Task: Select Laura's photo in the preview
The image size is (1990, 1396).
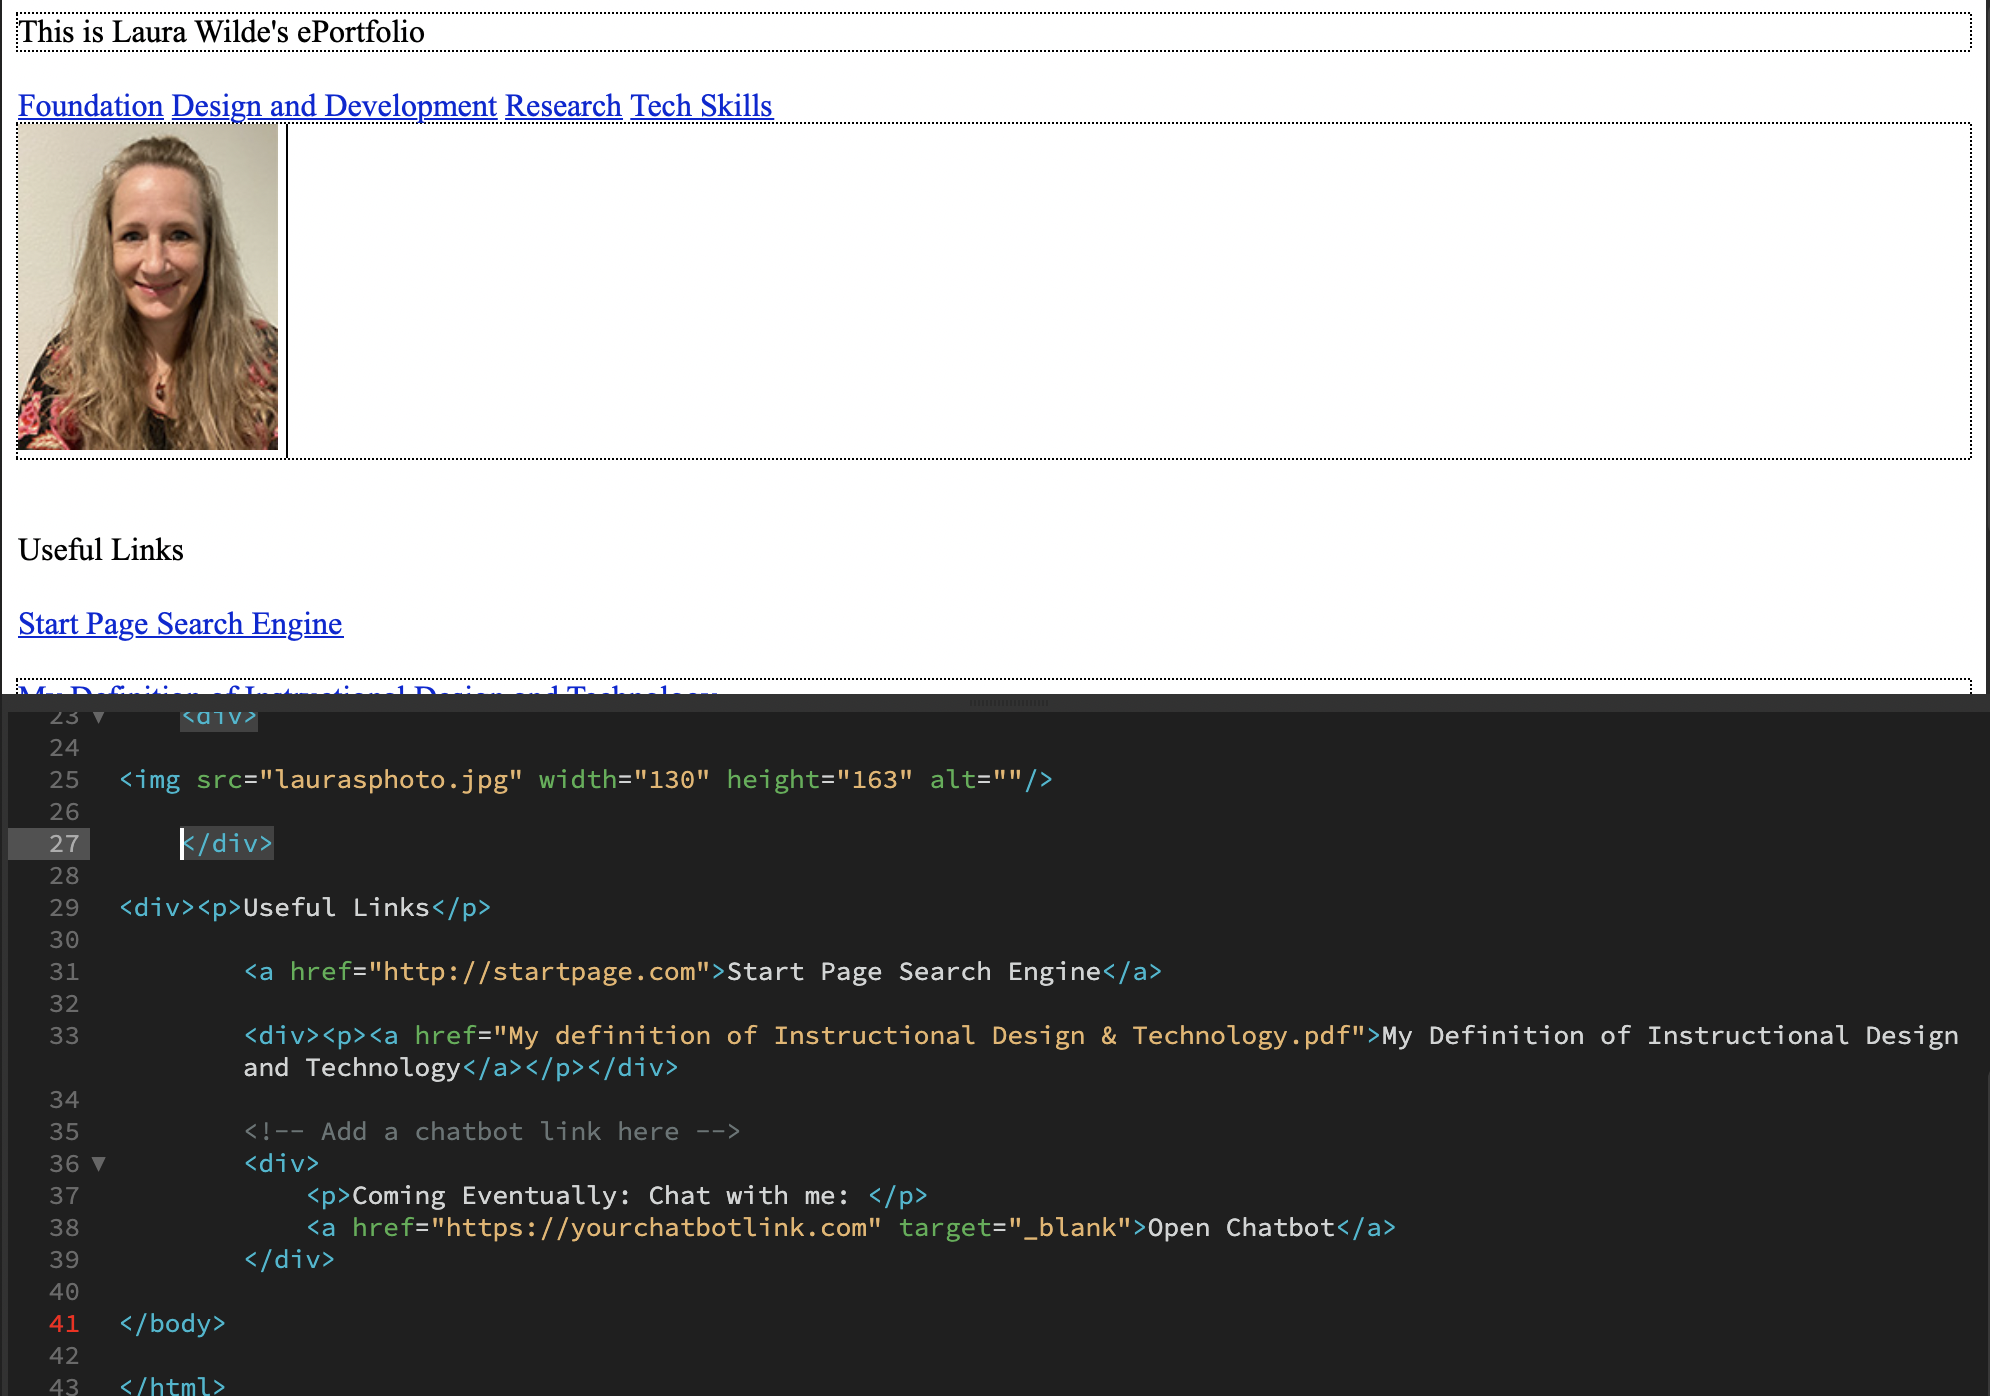Action: click(148, 287)
